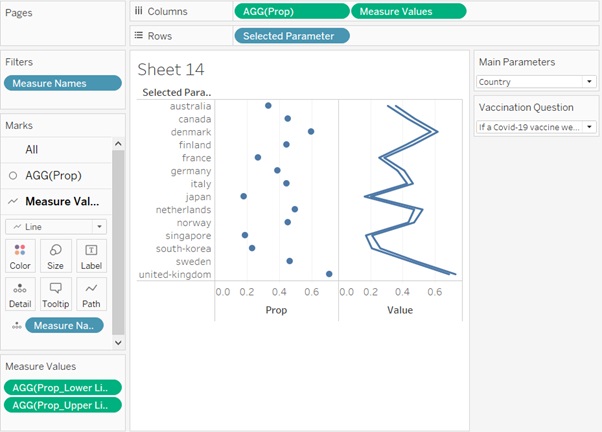
Task: Click the Detail marks button
Action: 20,294
